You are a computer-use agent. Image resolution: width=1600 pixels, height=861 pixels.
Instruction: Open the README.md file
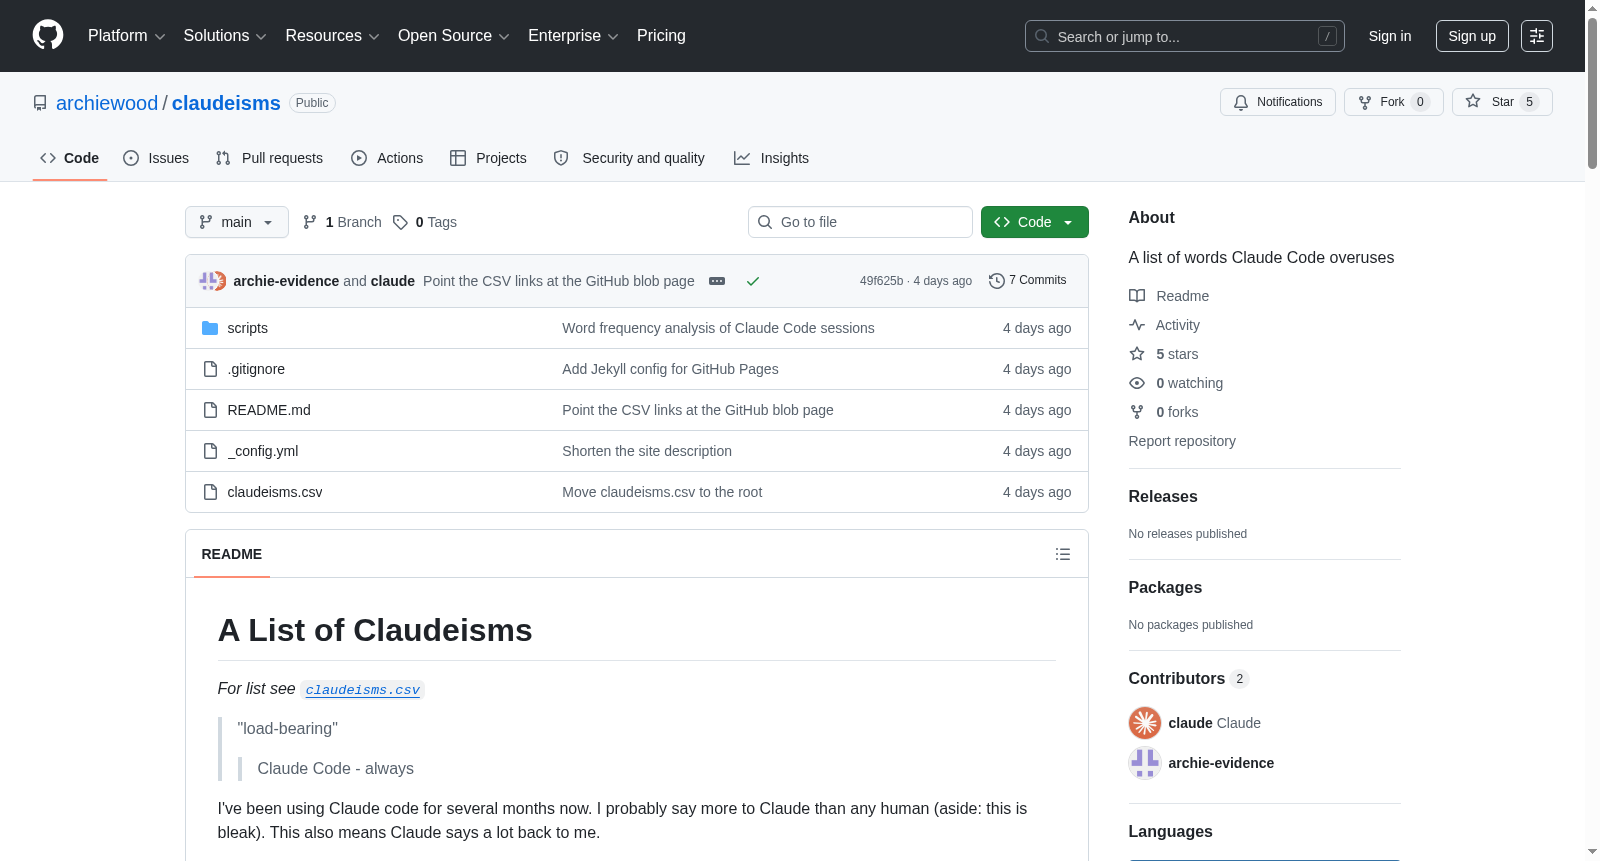[x=269, y=410]
